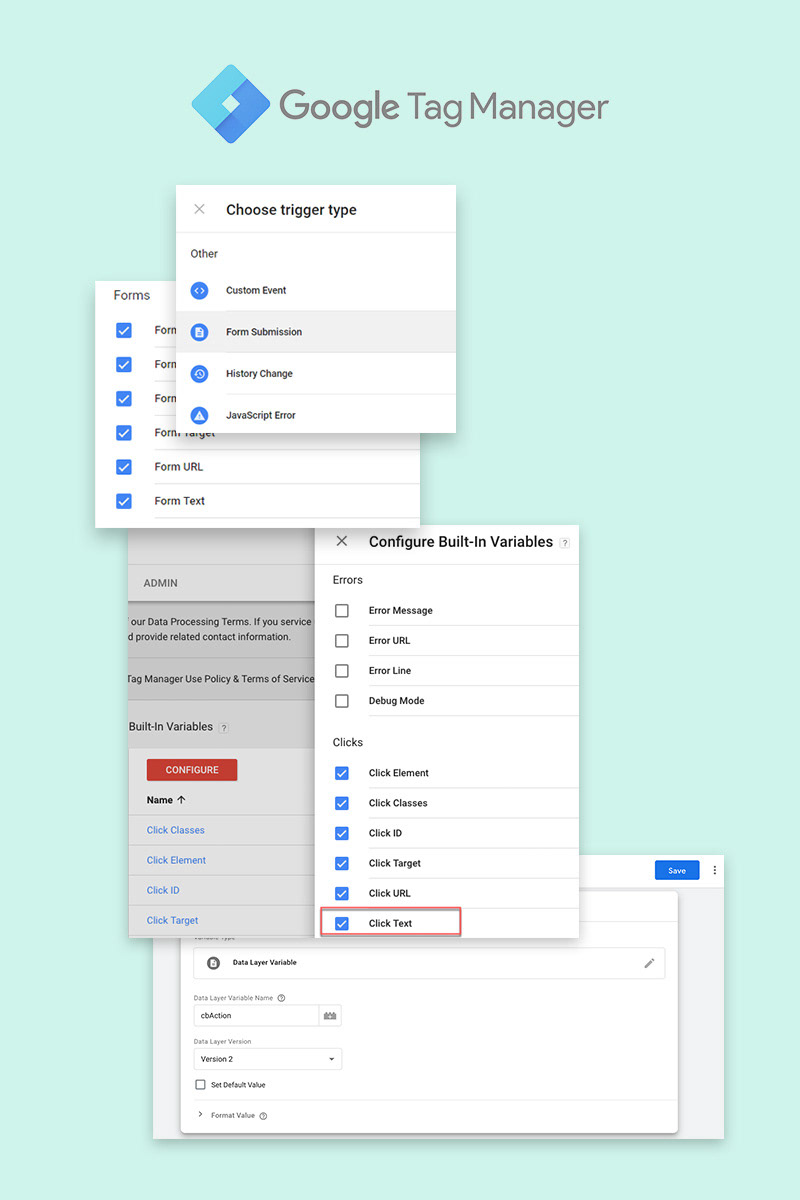Uncheck the Click Target checkbox
The image size is (800, 1200).
pos(342,863)
